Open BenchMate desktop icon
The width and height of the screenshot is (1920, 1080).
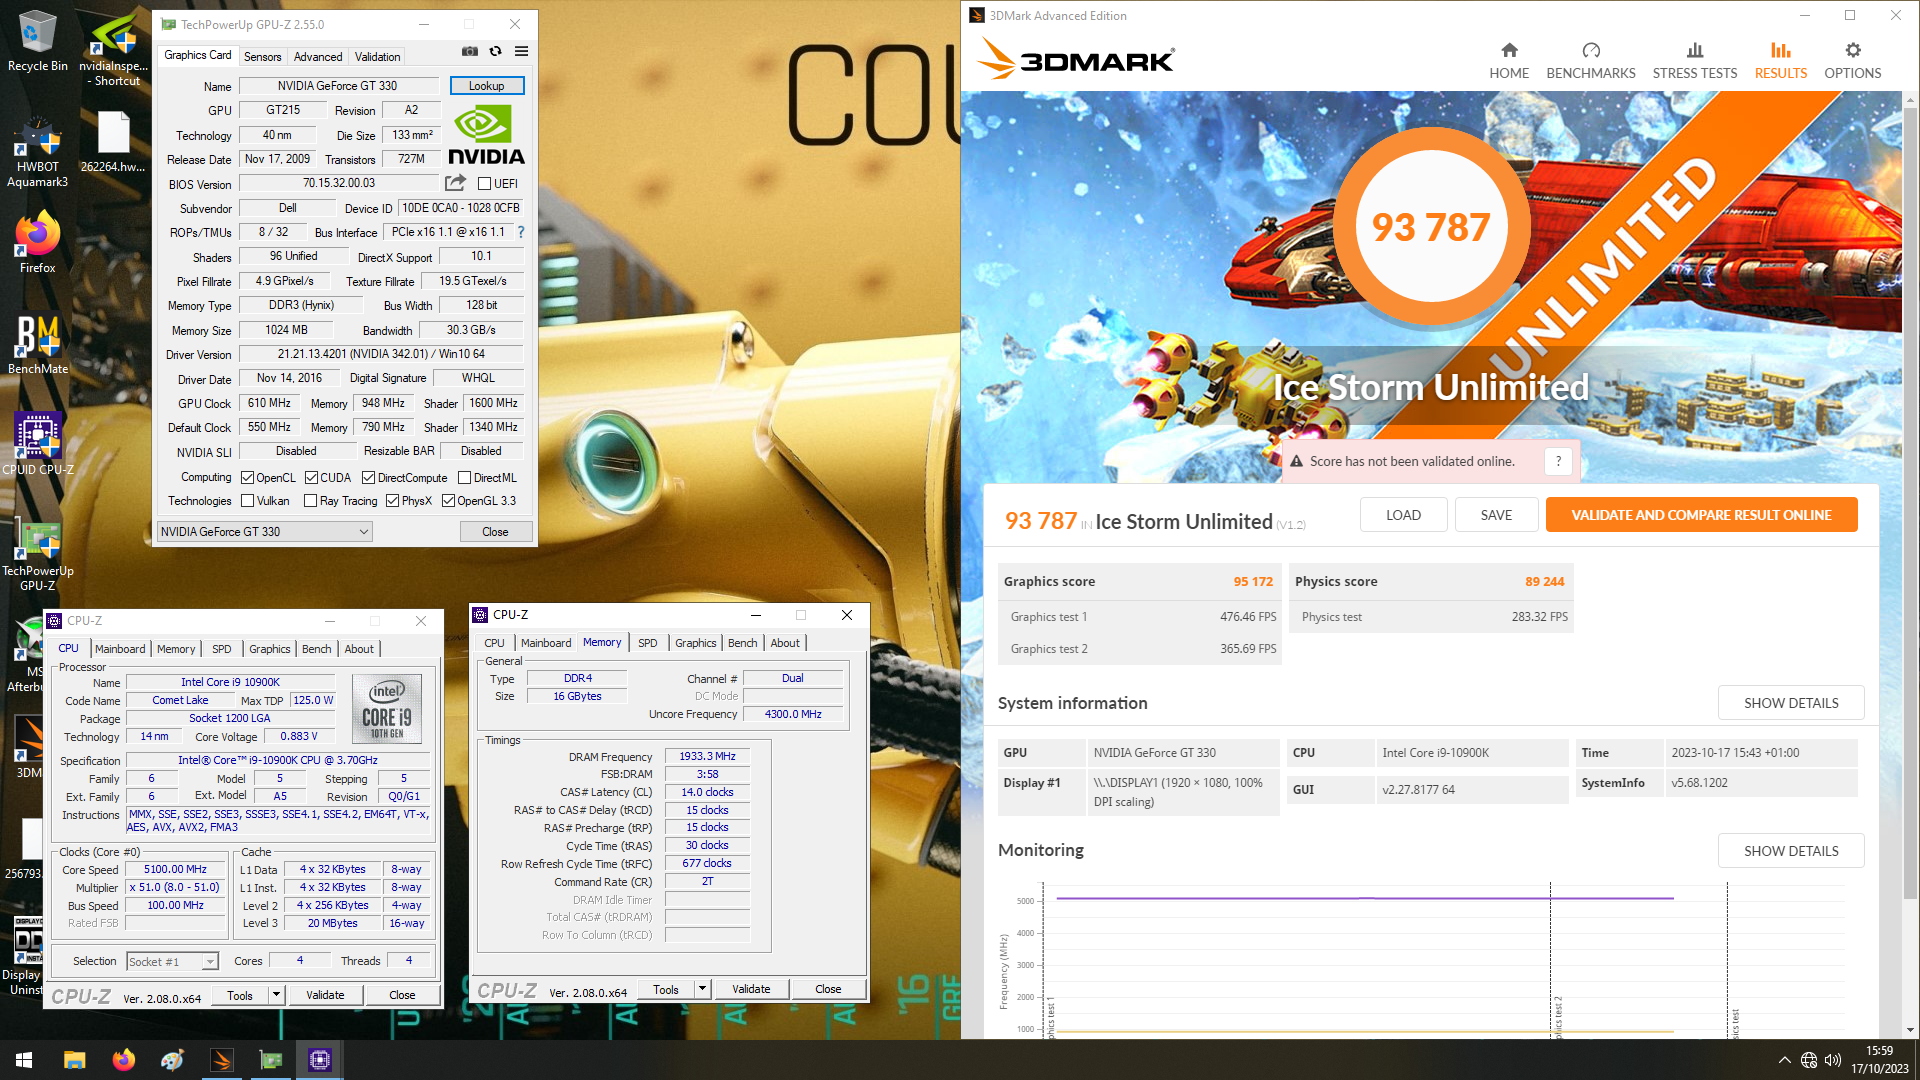tap(37, 345)
